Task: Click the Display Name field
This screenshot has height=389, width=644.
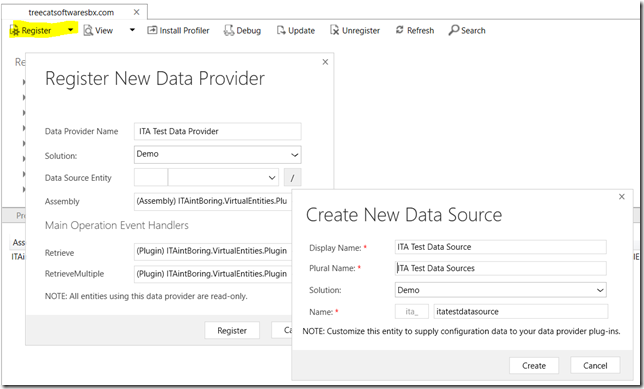Action: (500, 247)
